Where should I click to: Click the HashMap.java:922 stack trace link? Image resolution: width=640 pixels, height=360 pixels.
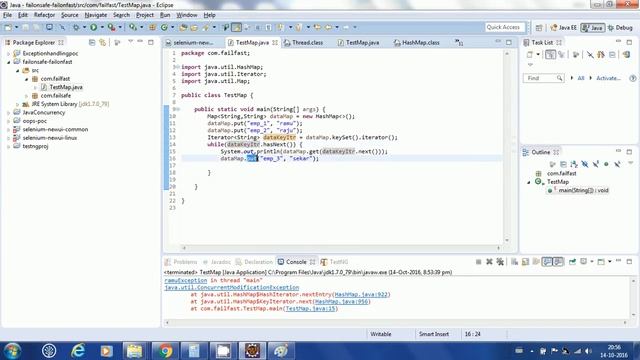pos(361,295)
